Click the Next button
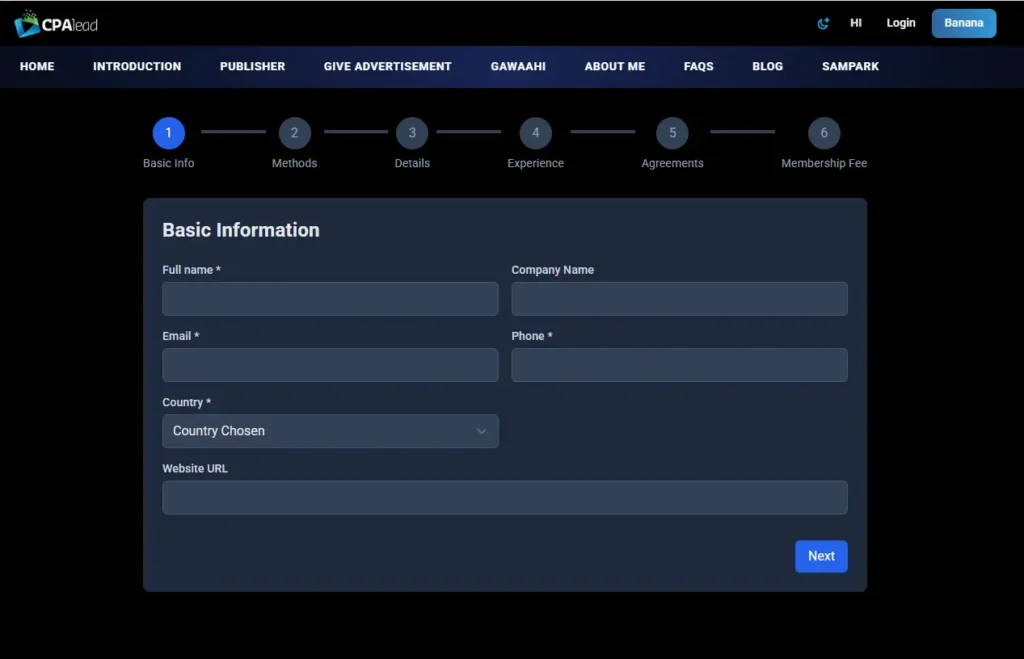 click(x=821, y=556)
